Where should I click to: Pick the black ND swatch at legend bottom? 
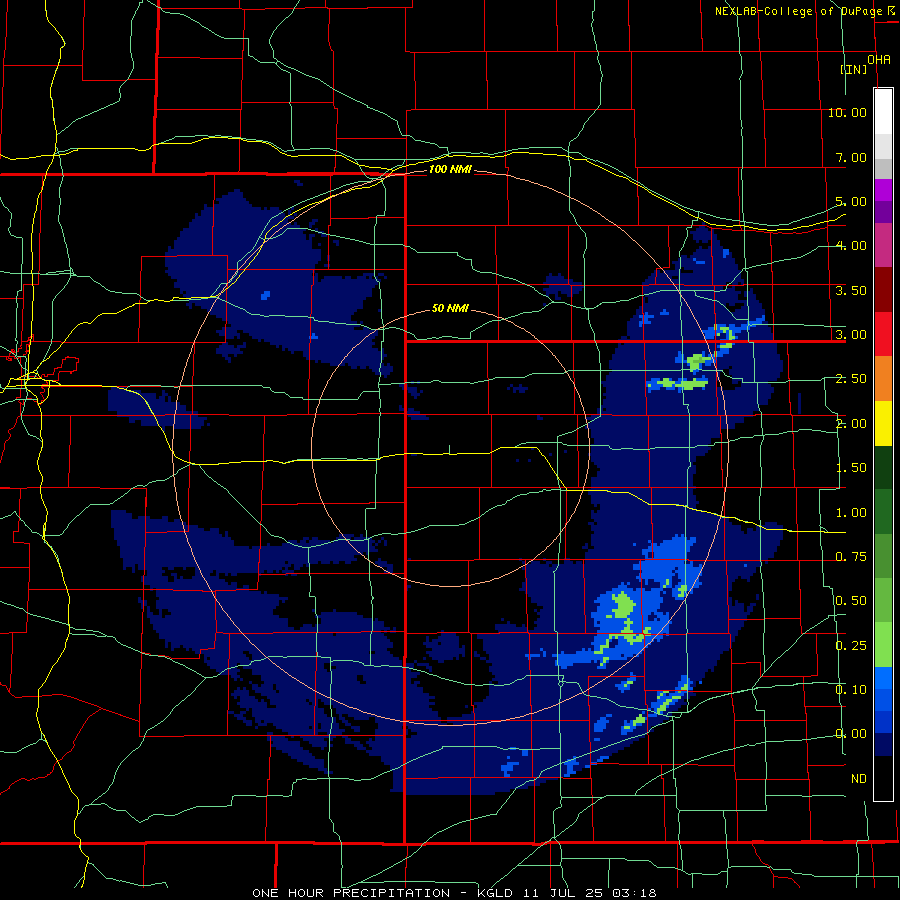pyautogui.click(x=883, y=778)
